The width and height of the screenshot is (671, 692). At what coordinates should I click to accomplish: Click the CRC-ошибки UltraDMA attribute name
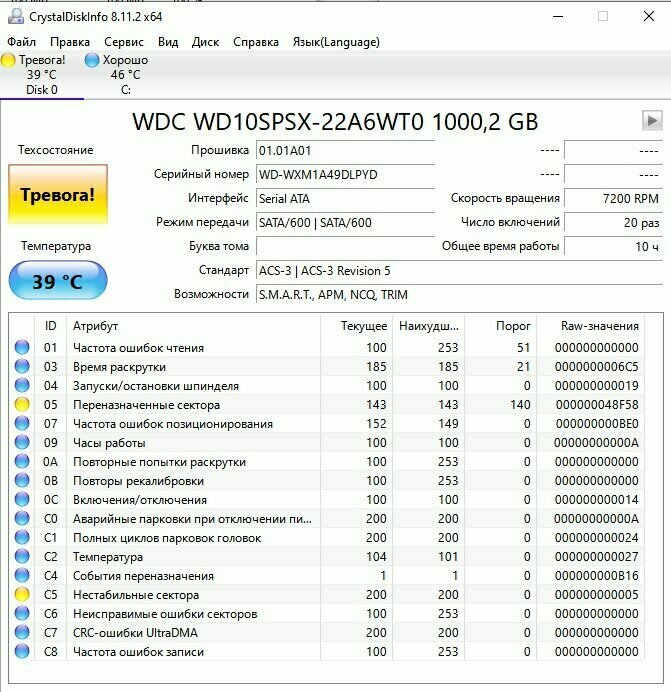[135, 633]
